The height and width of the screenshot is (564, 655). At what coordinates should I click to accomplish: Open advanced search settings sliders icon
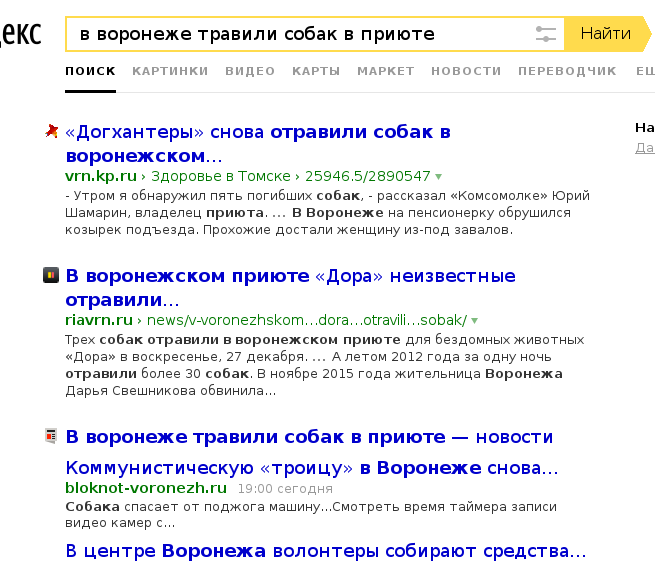click(x=545, y=34)
